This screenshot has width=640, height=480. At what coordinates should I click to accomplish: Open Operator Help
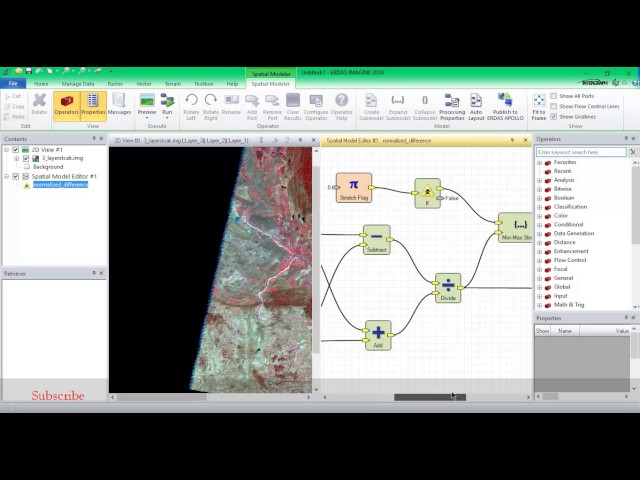click(341, 106)
